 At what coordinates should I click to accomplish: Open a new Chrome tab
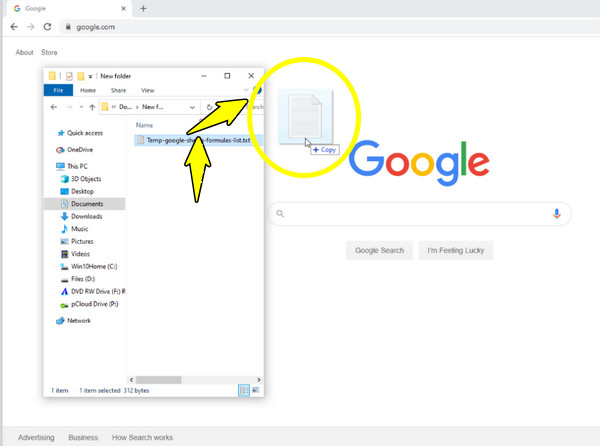point(143,8)
